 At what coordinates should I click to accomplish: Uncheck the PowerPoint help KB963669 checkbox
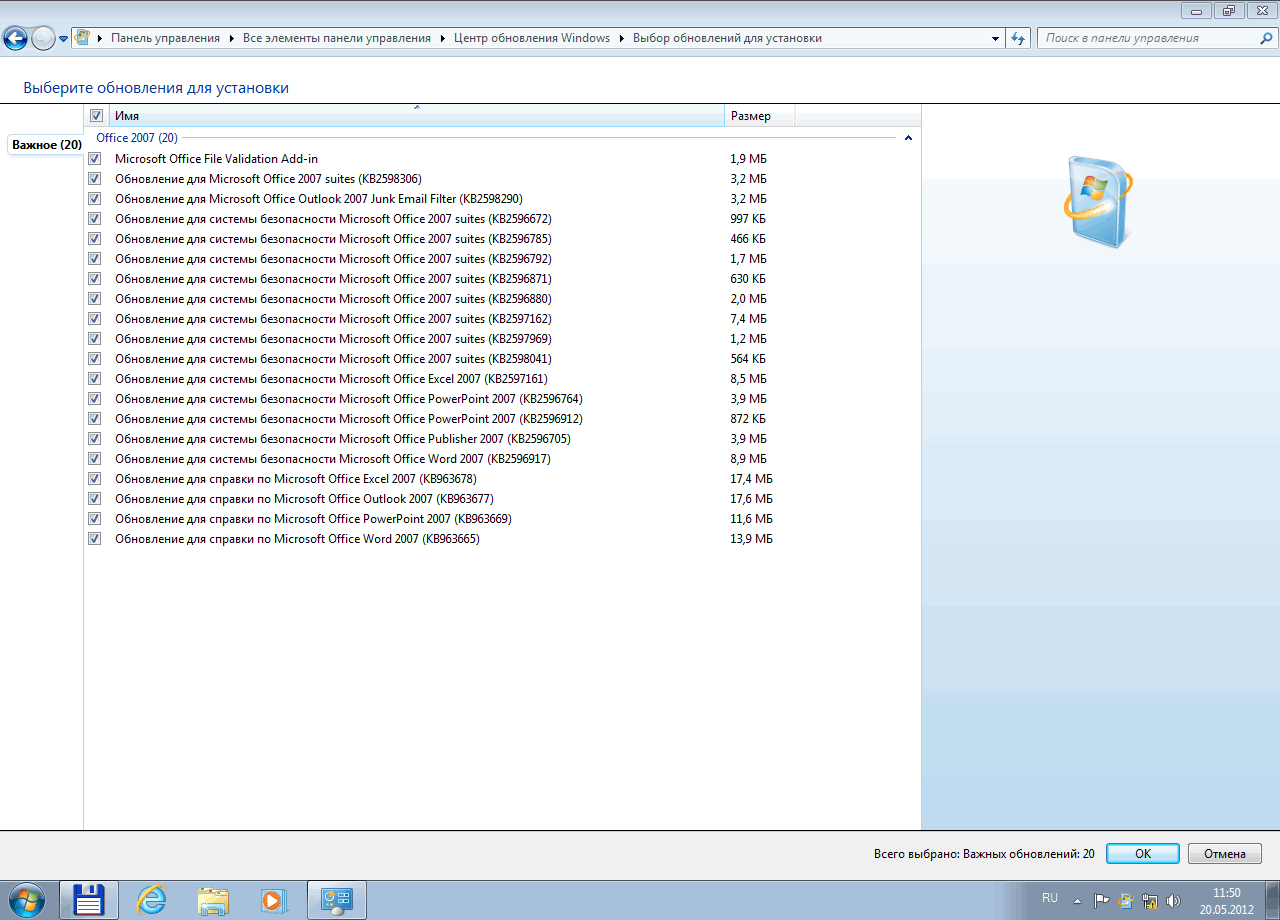95,519
